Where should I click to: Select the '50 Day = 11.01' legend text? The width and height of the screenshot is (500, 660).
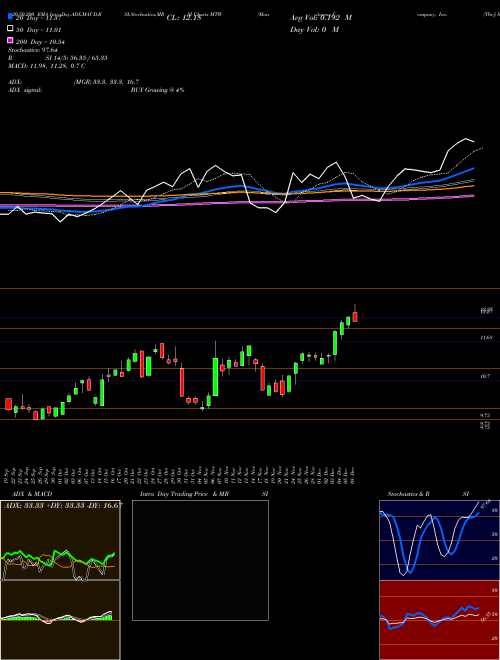pos(39,30)
